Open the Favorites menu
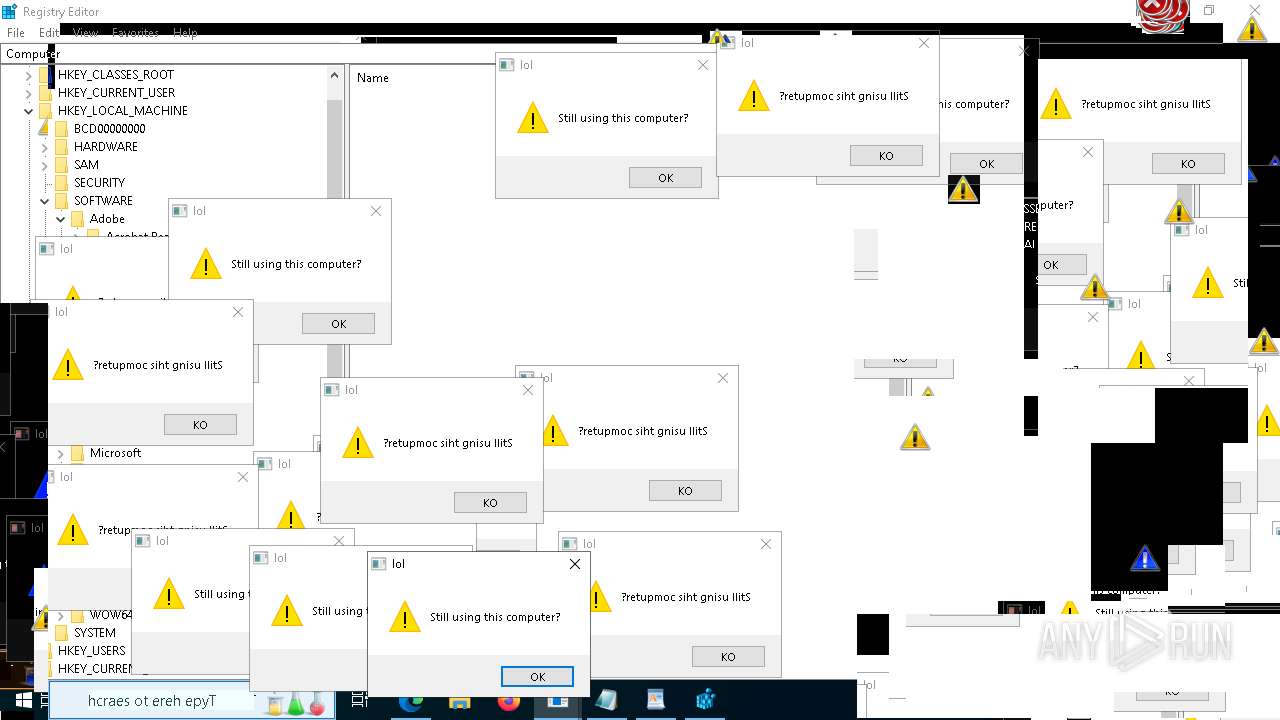1280x720 pixels. point(135,33)
